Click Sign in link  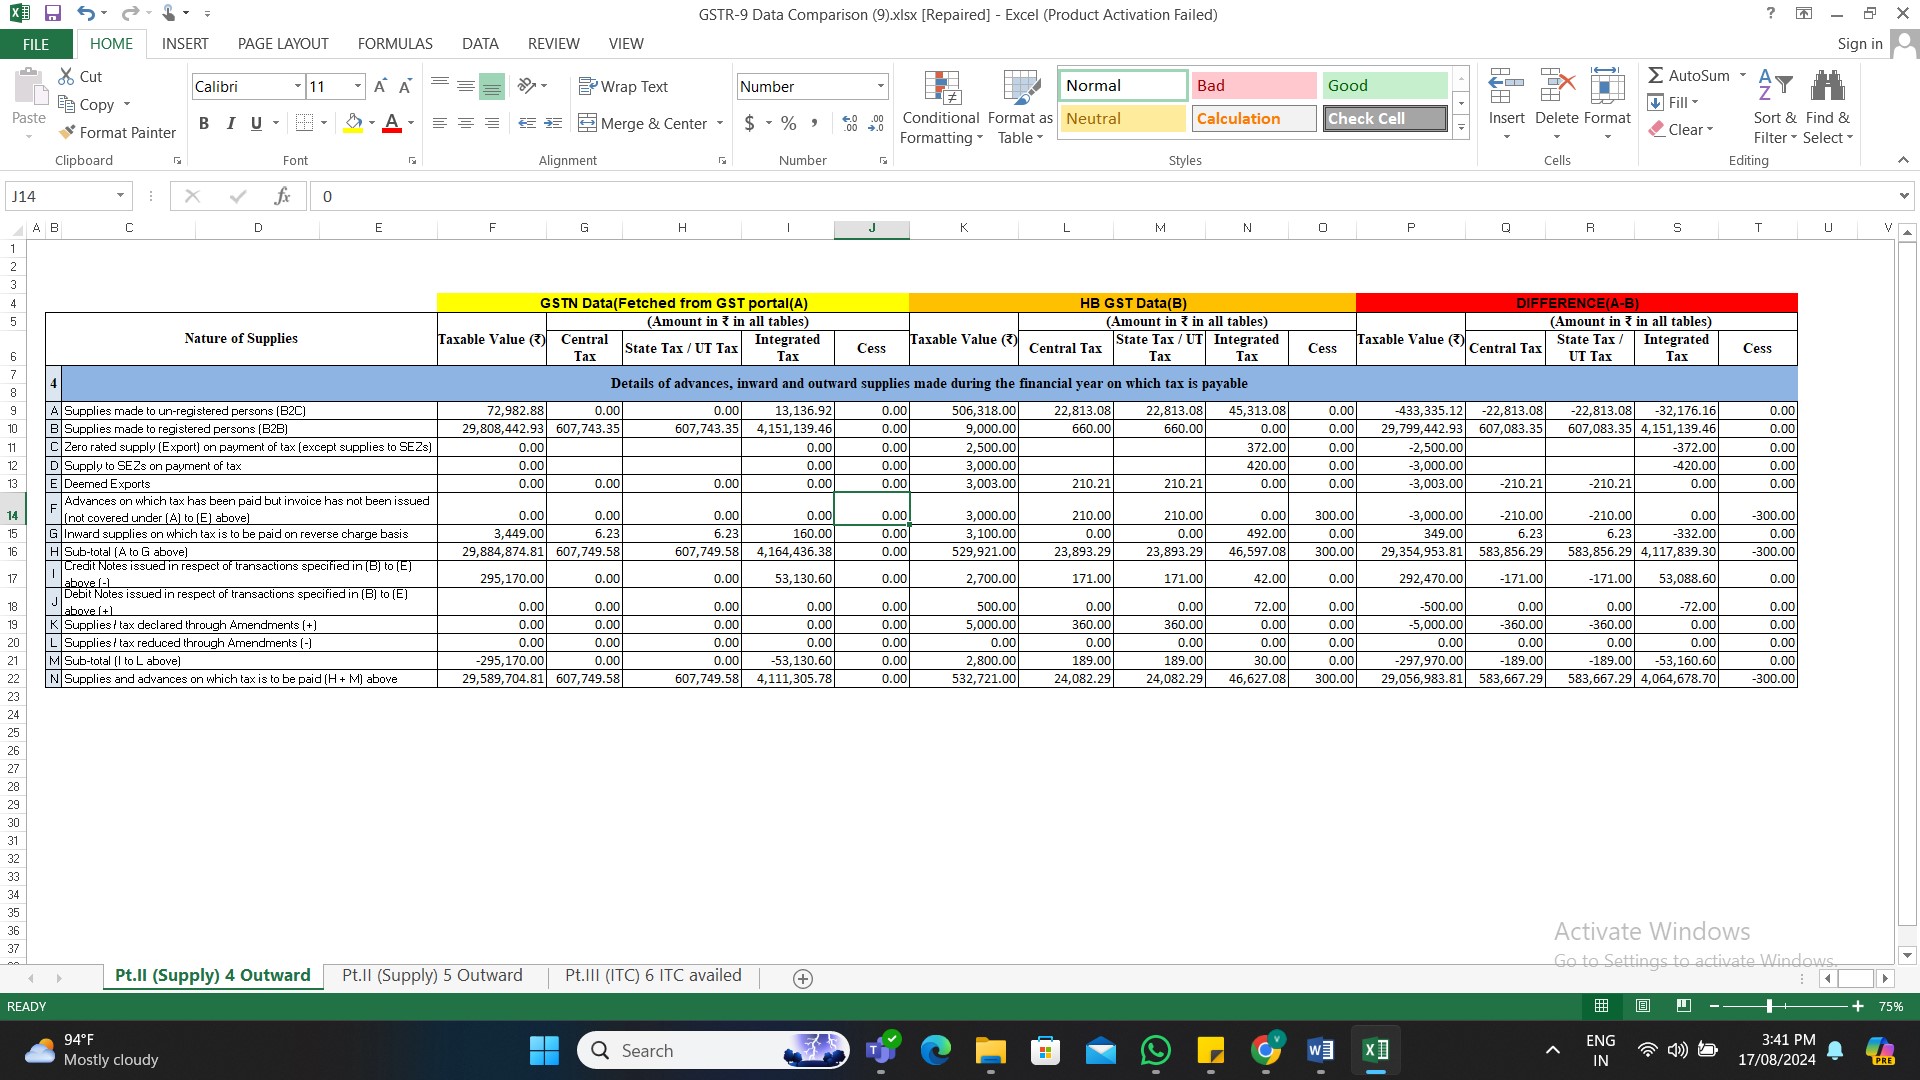pos(1859,44)
